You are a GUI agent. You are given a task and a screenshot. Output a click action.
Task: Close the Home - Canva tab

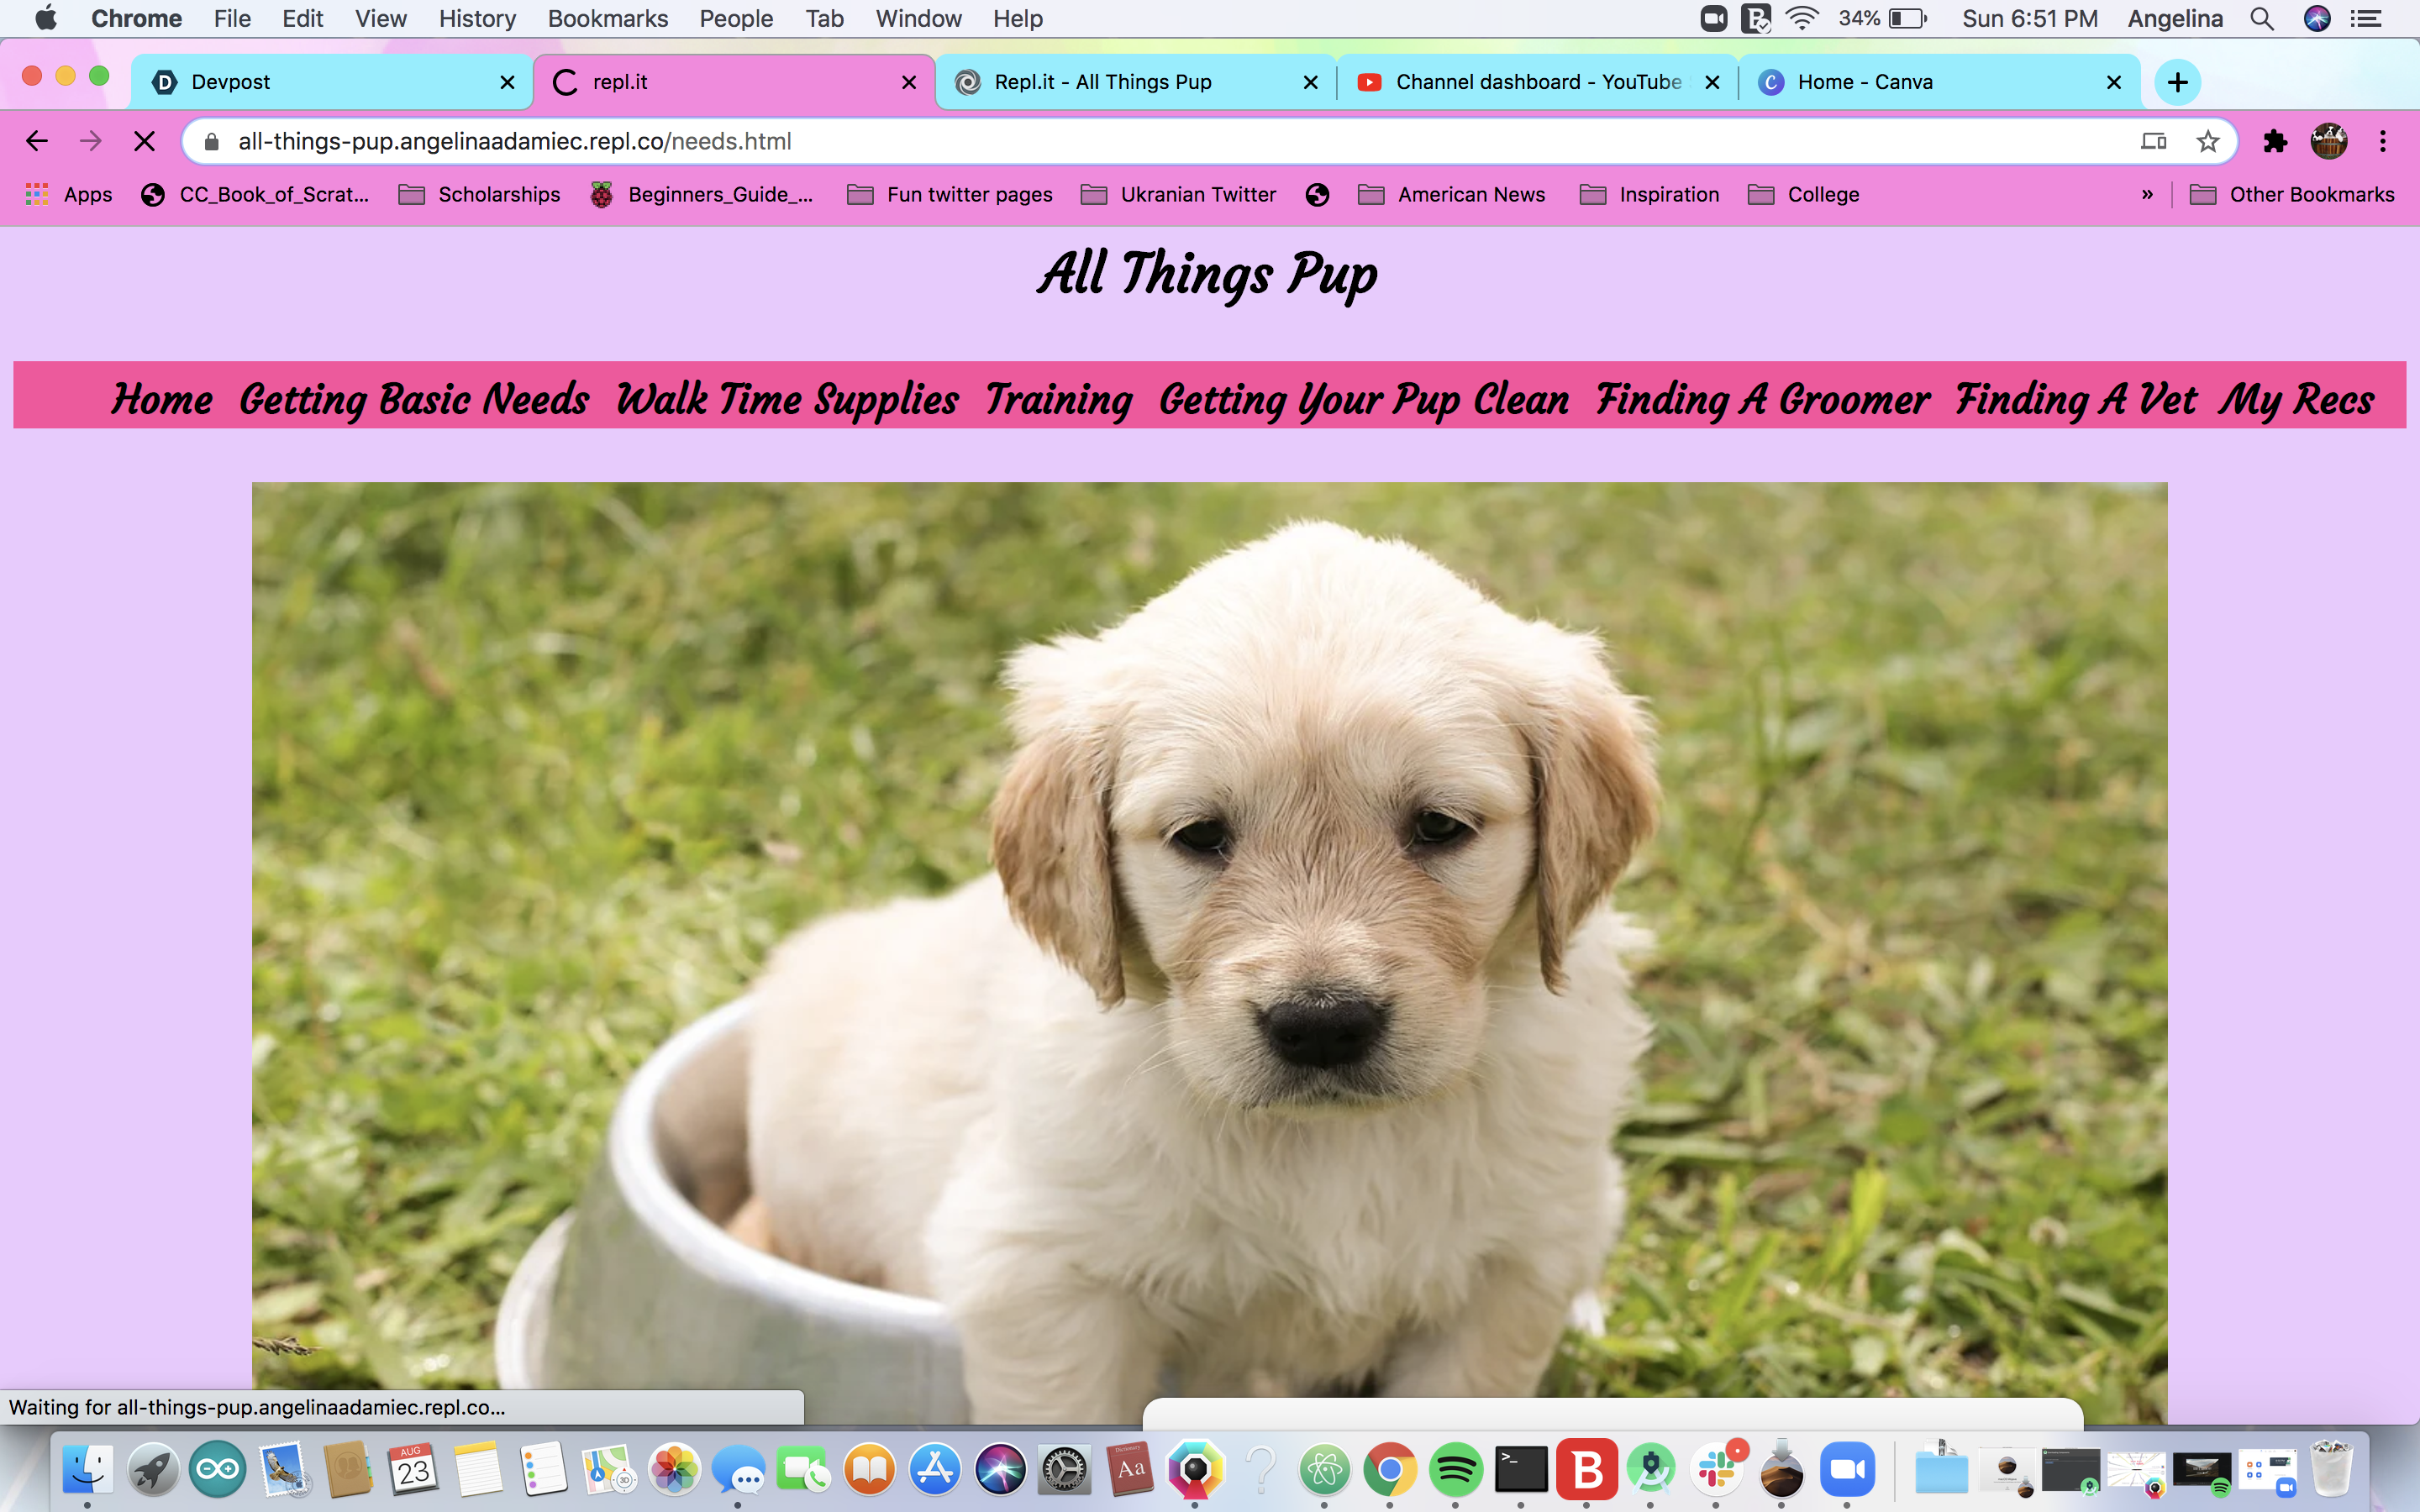2114,82
